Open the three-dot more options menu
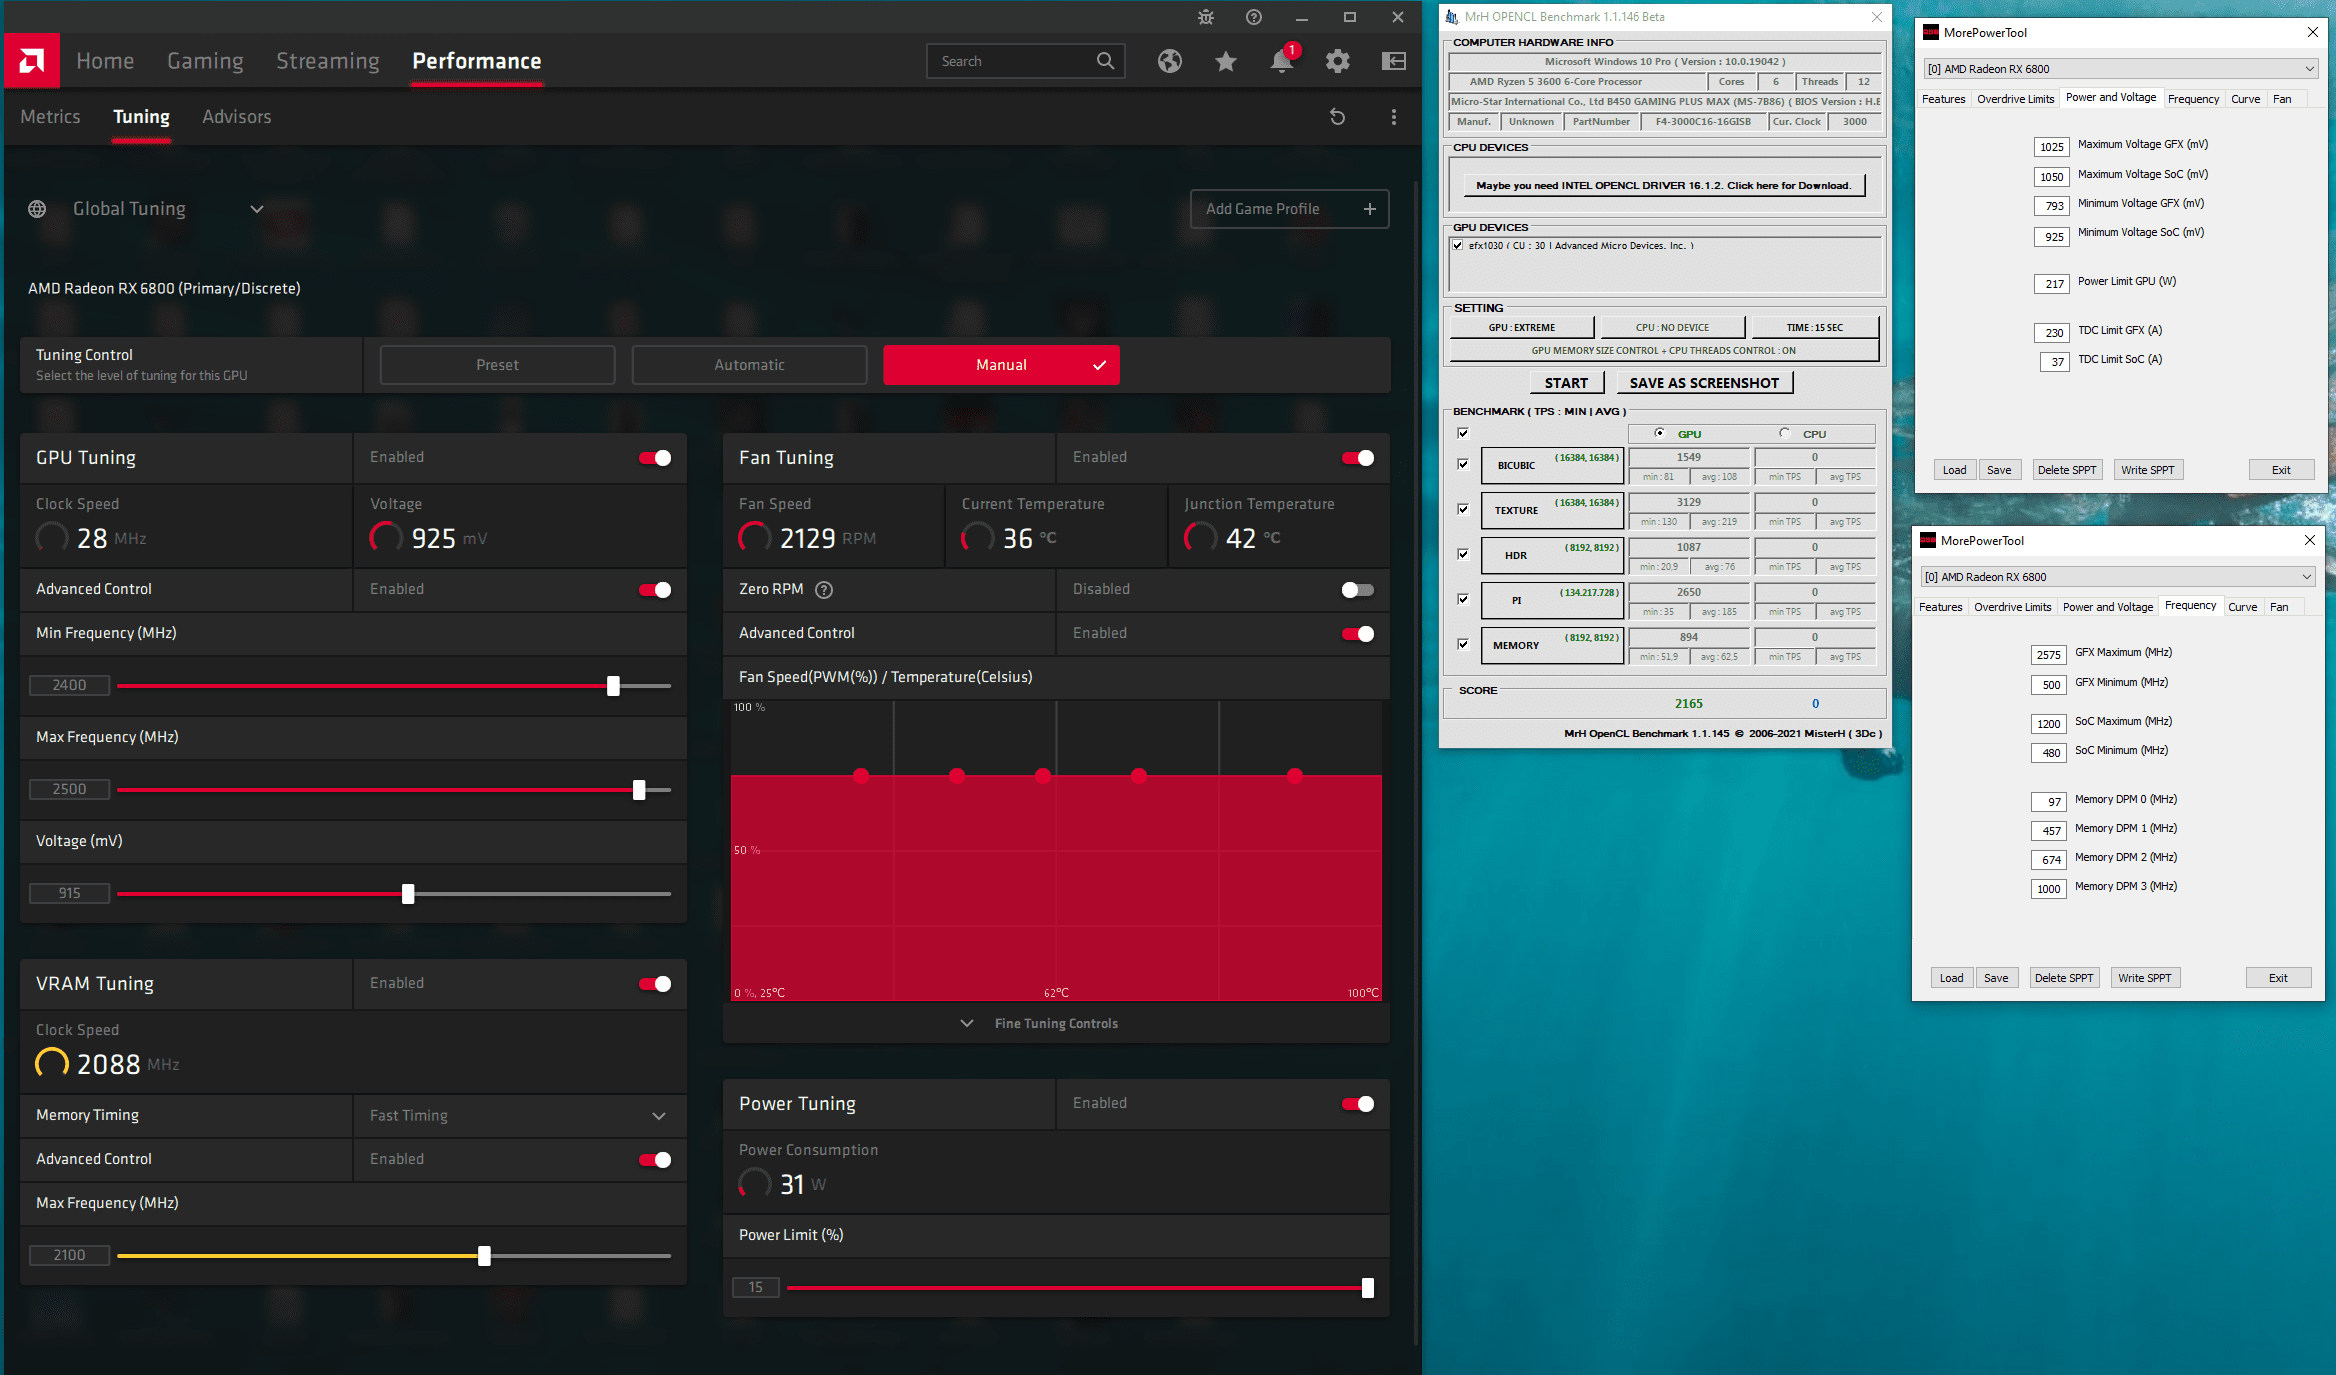The width and height of the screenshot is (2336, 1375). coord(1394,117)
